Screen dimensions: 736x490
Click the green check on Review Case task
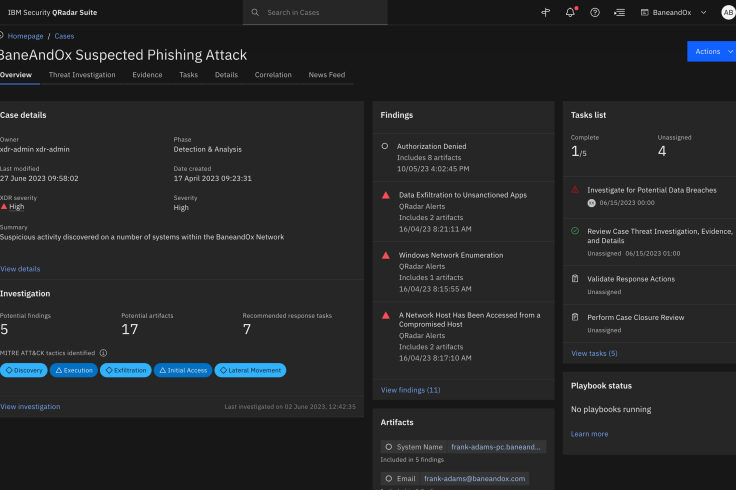[x=575, y=230]
